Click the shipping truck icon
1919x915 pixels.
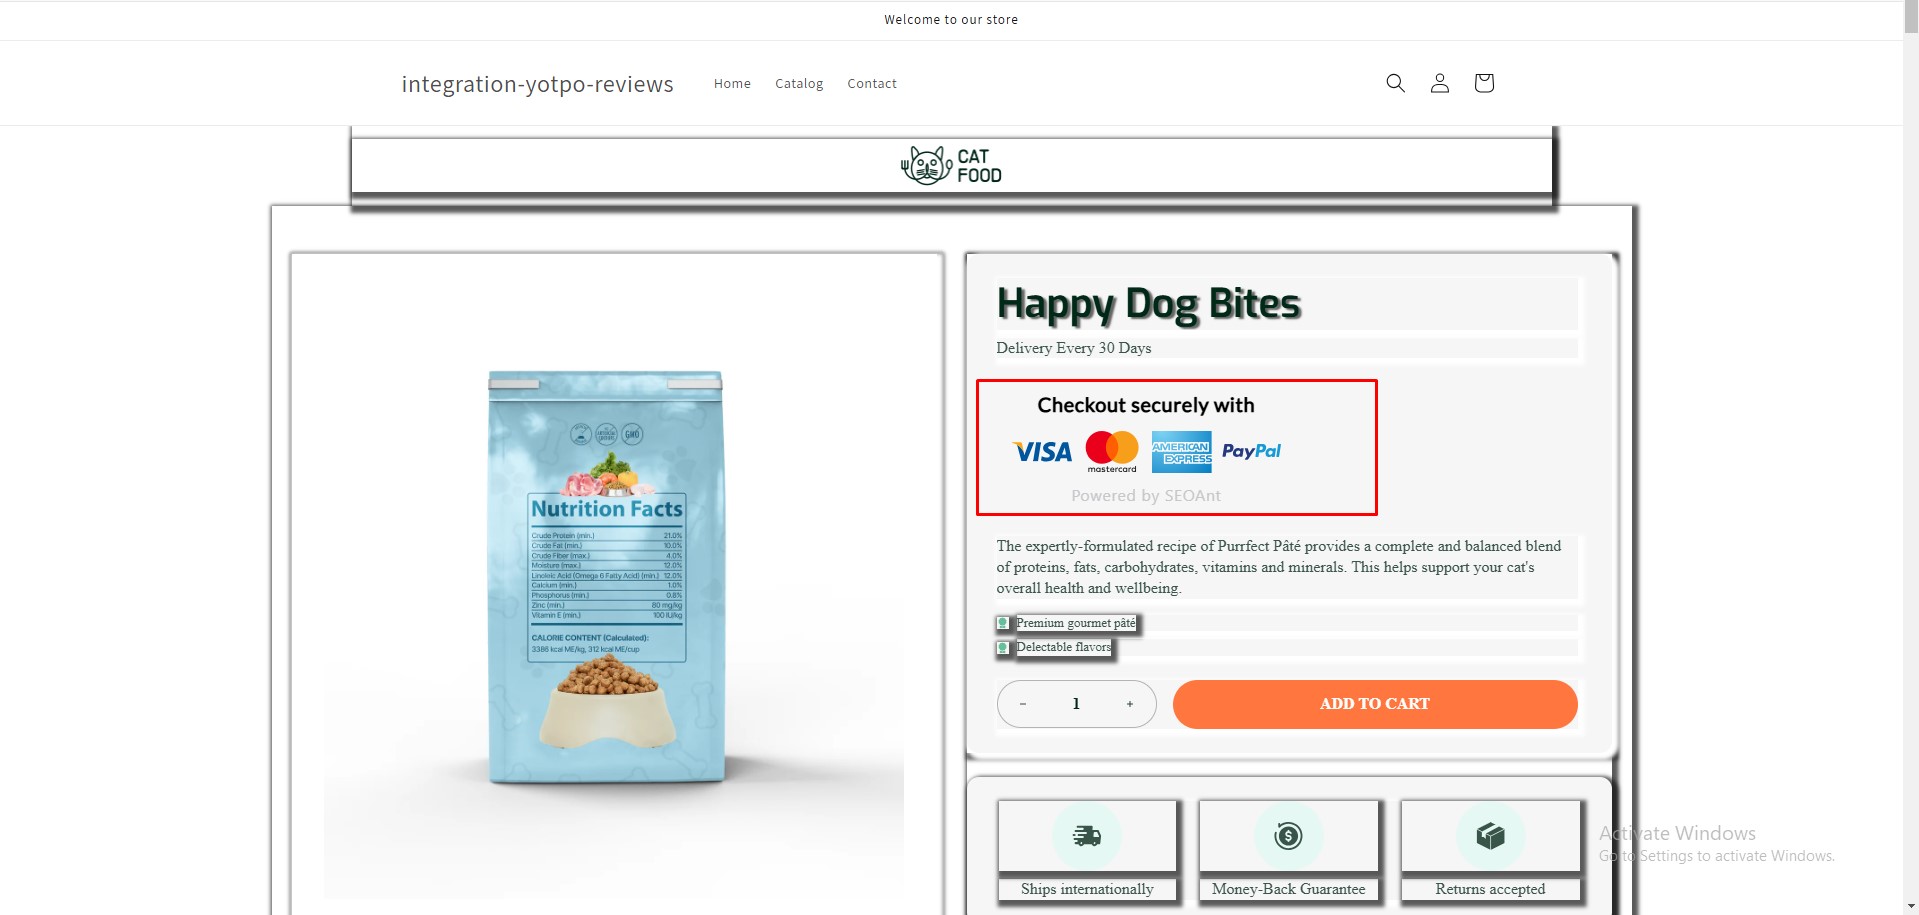(x=1087, y=836)
